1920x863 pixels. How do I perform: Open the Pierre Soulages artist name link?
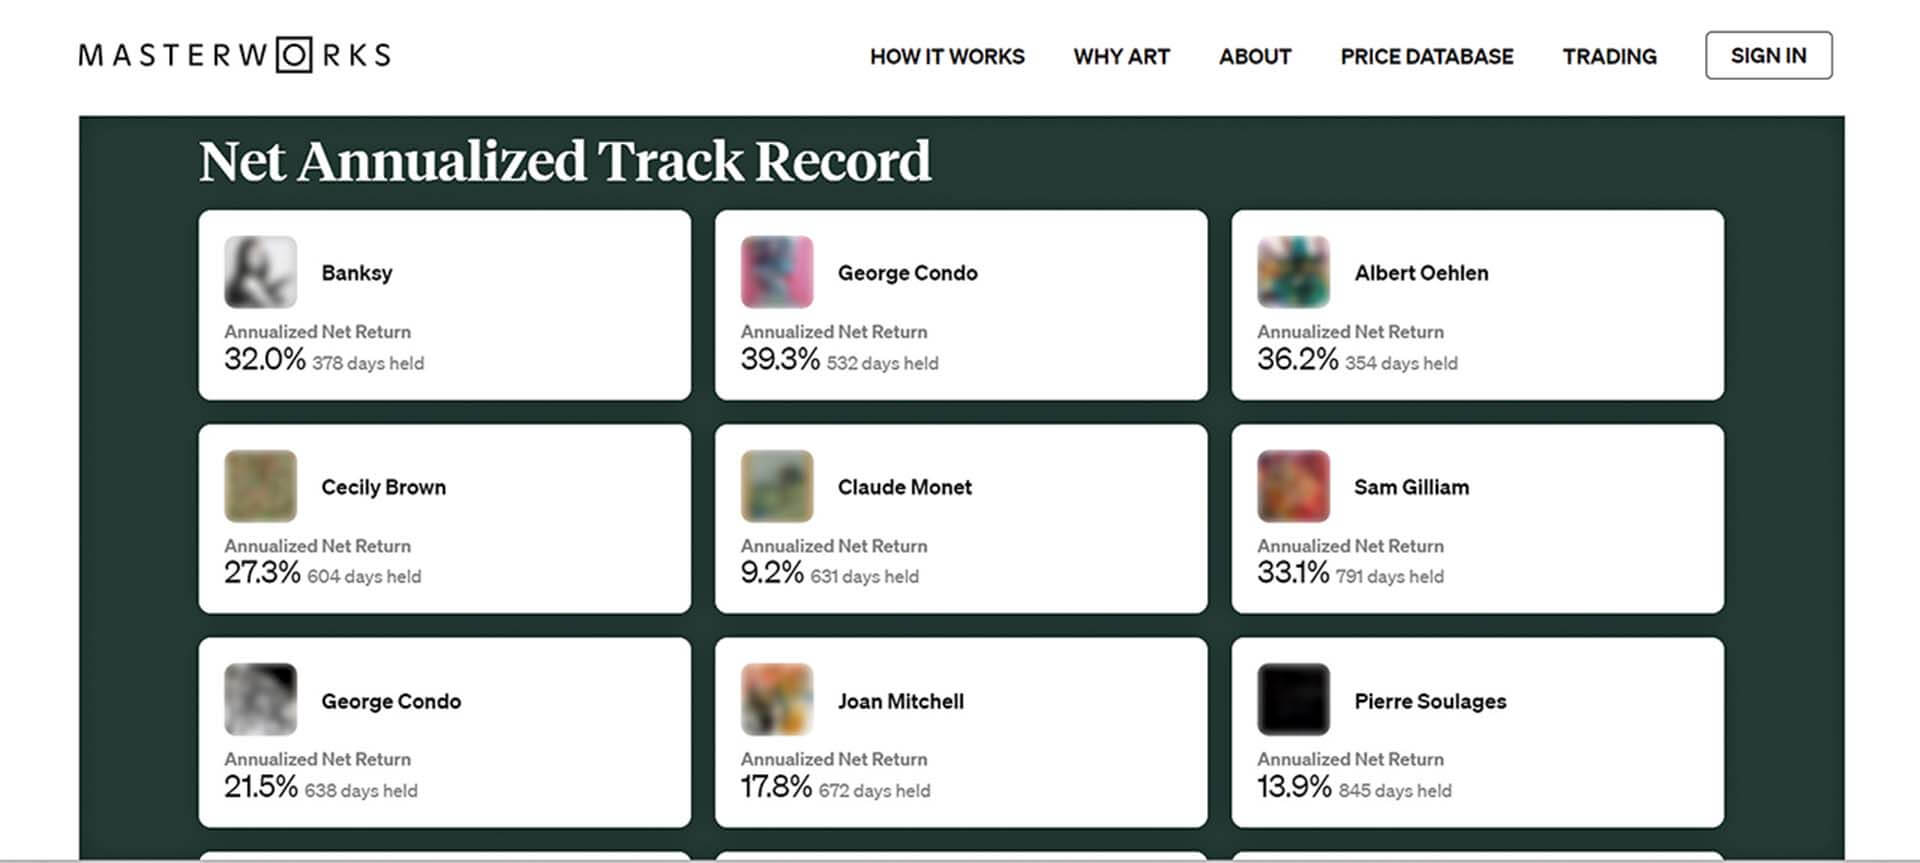pyautogui.click(x=1429, y=701)
